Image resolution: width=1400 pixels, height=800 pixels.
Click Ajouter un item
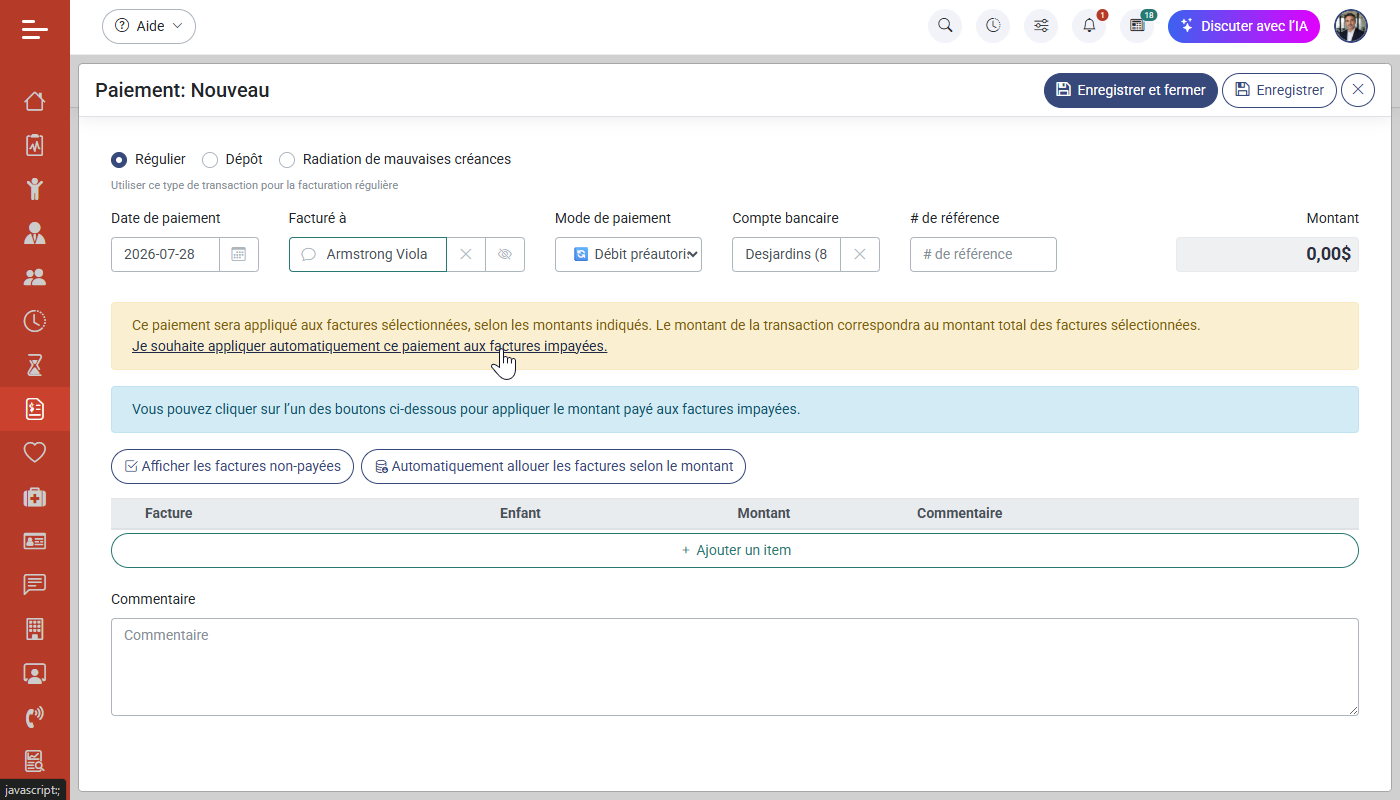pyautogui.click(x=735, y=550)
